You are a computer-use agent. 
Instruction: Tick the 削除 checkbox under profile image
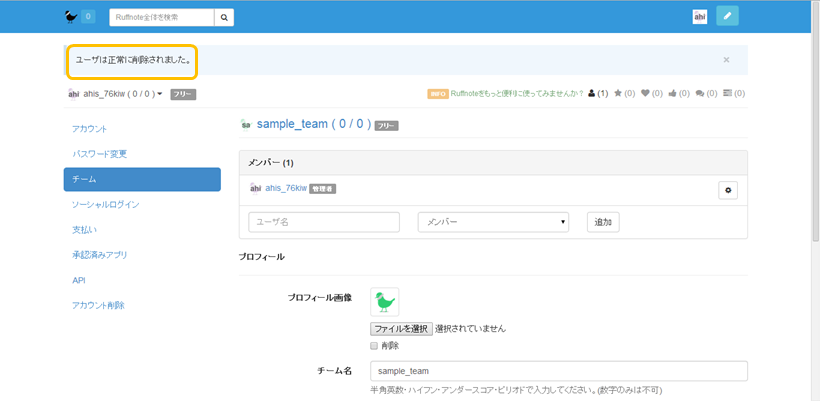pos(374,346)
